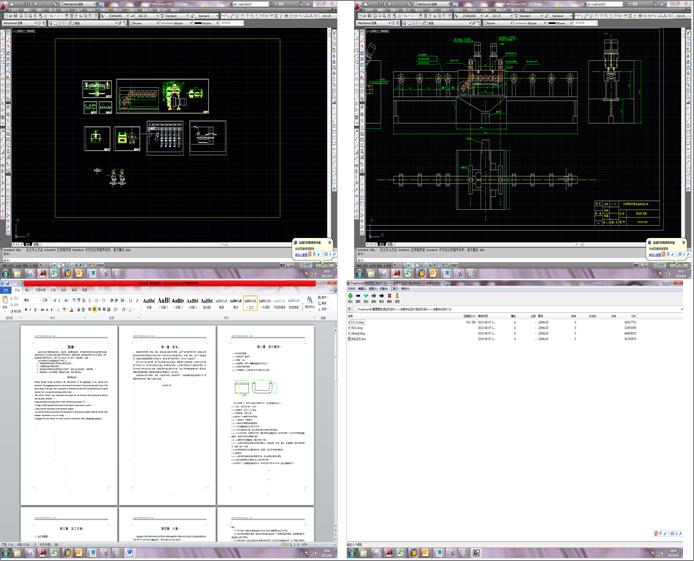Open the black ByLayer lineweight swatch in left AutoCAD
This screenshot has height=561, width=694.
coord(205,23)
